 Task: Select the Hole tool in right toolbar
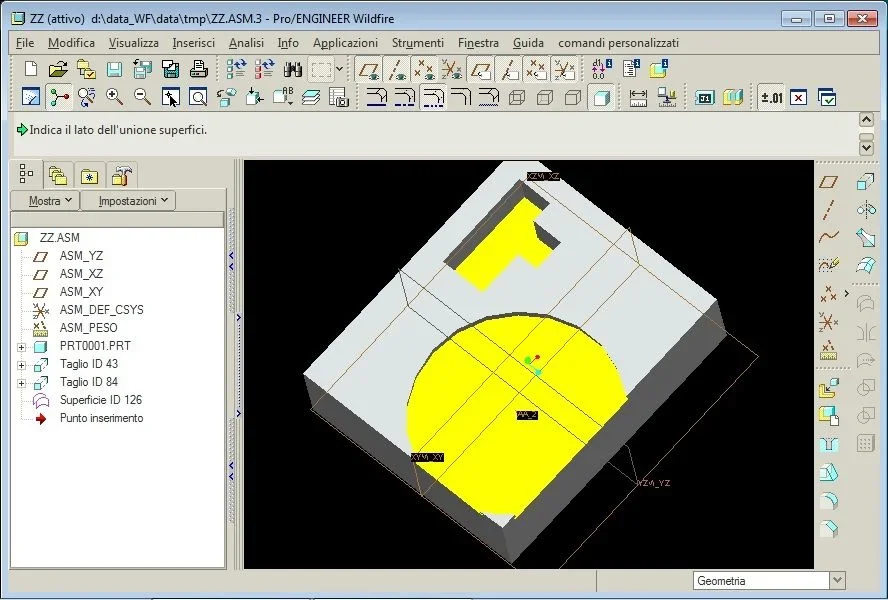coord(829,445)
